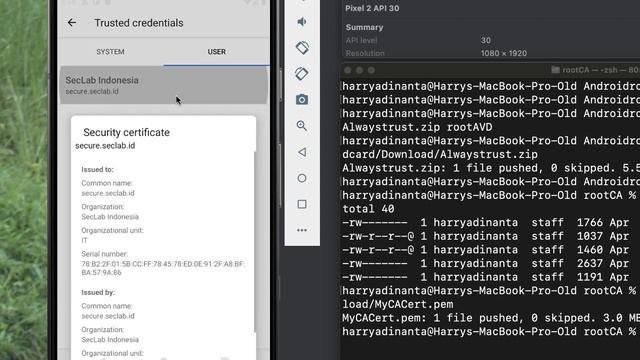This screenshot has width=640, height=360.
Task: Click terminal line 'Alwaystrust.zip rootAVD'
Action: (x=417, y=127)
